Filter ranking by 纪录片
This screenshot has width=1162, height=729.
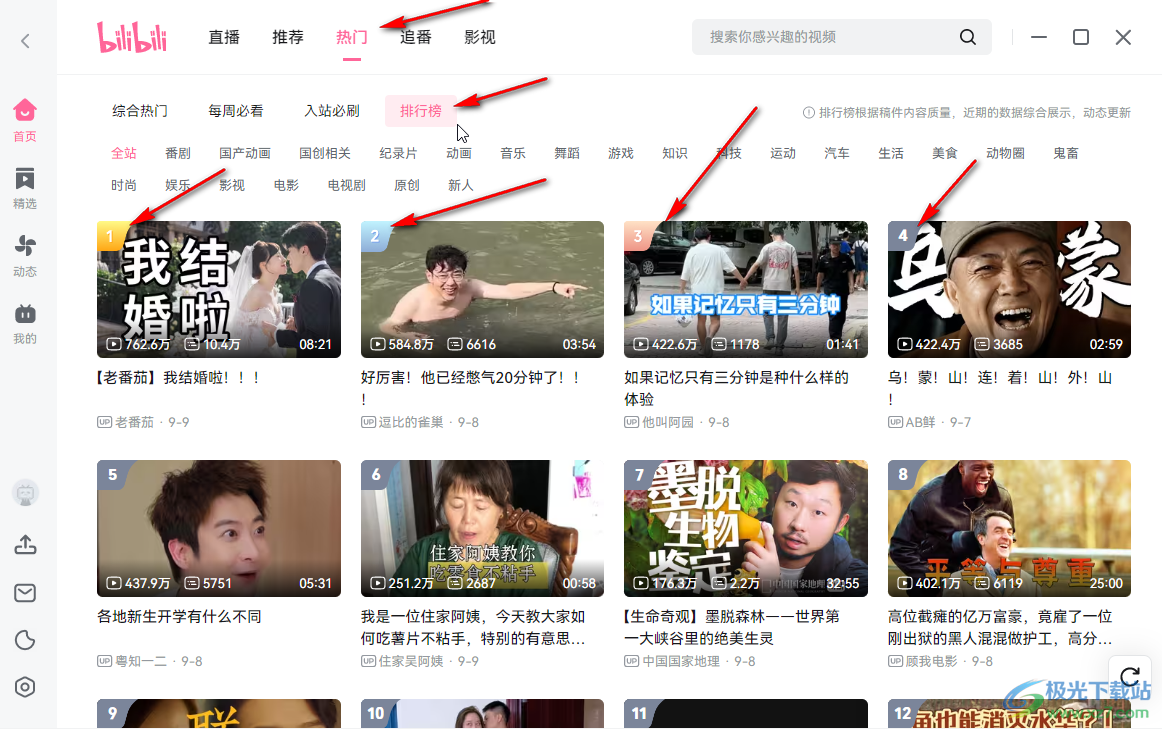click(398, 153)
